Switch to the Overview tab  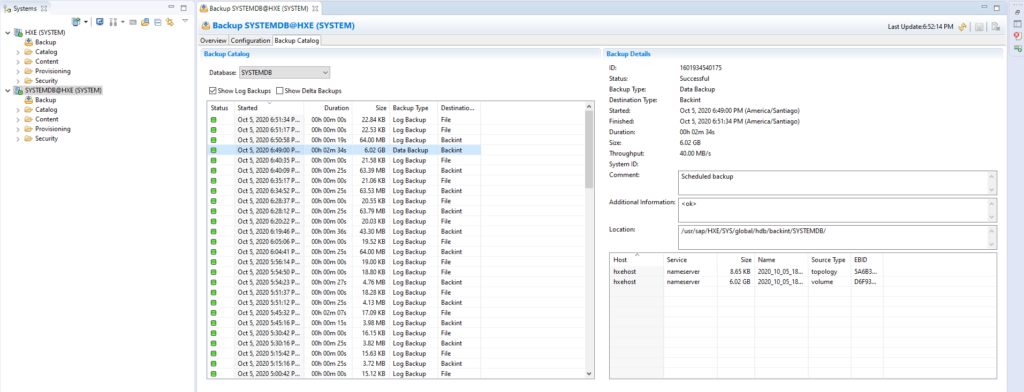[213, 41]
